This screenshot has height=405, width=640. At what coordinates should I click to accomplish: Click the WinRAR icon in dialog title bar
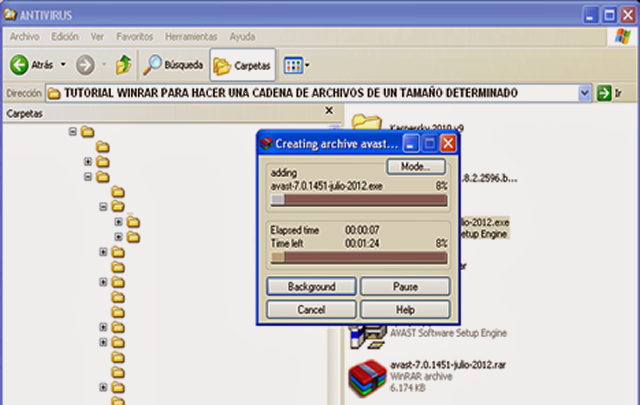267,144
